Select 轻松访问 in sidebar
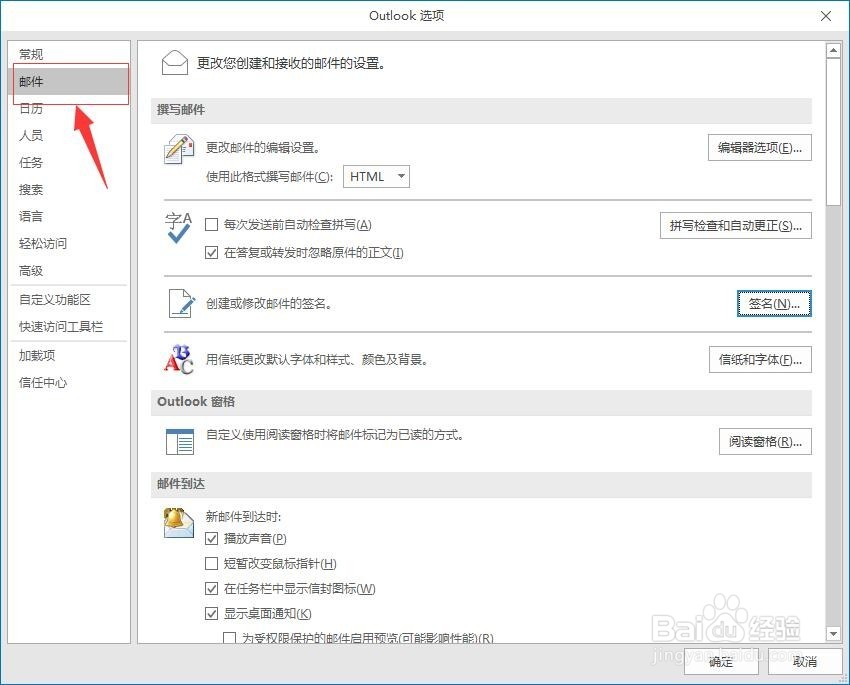850x685 pixels. [69, 243]
